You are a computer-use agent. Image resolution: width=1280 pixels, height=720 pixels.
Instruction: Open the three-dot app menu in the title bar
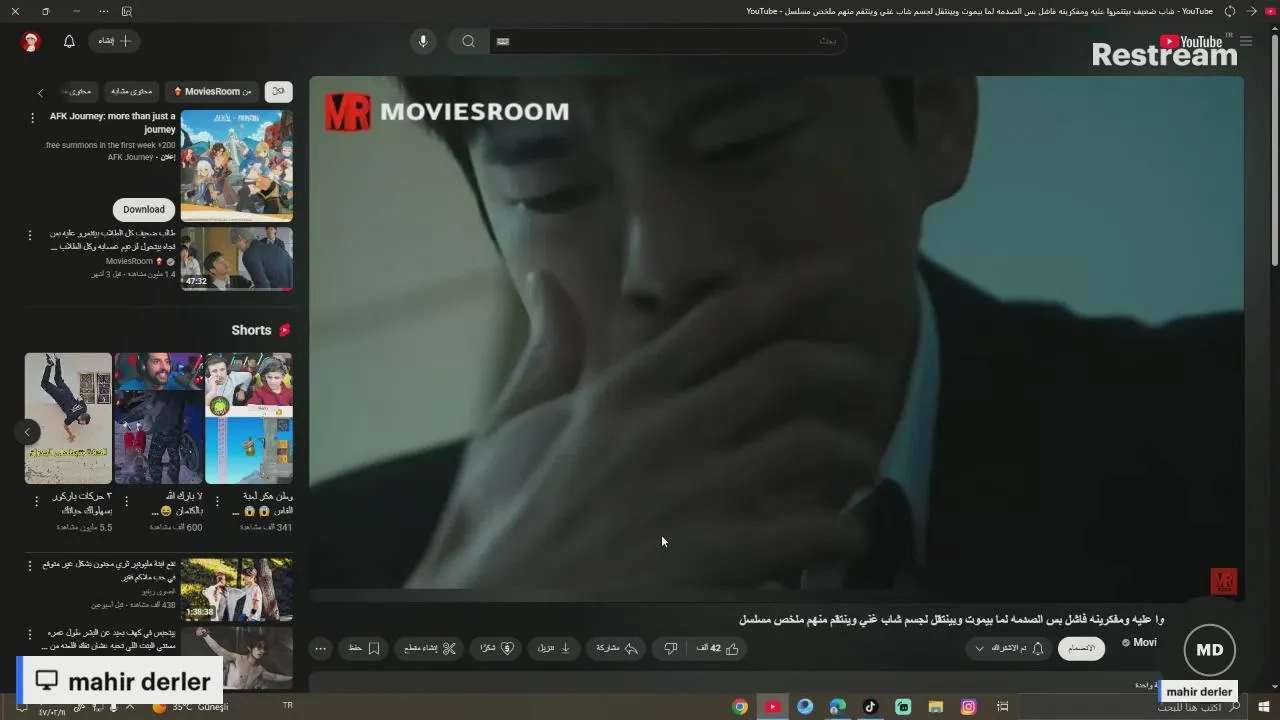104,11
